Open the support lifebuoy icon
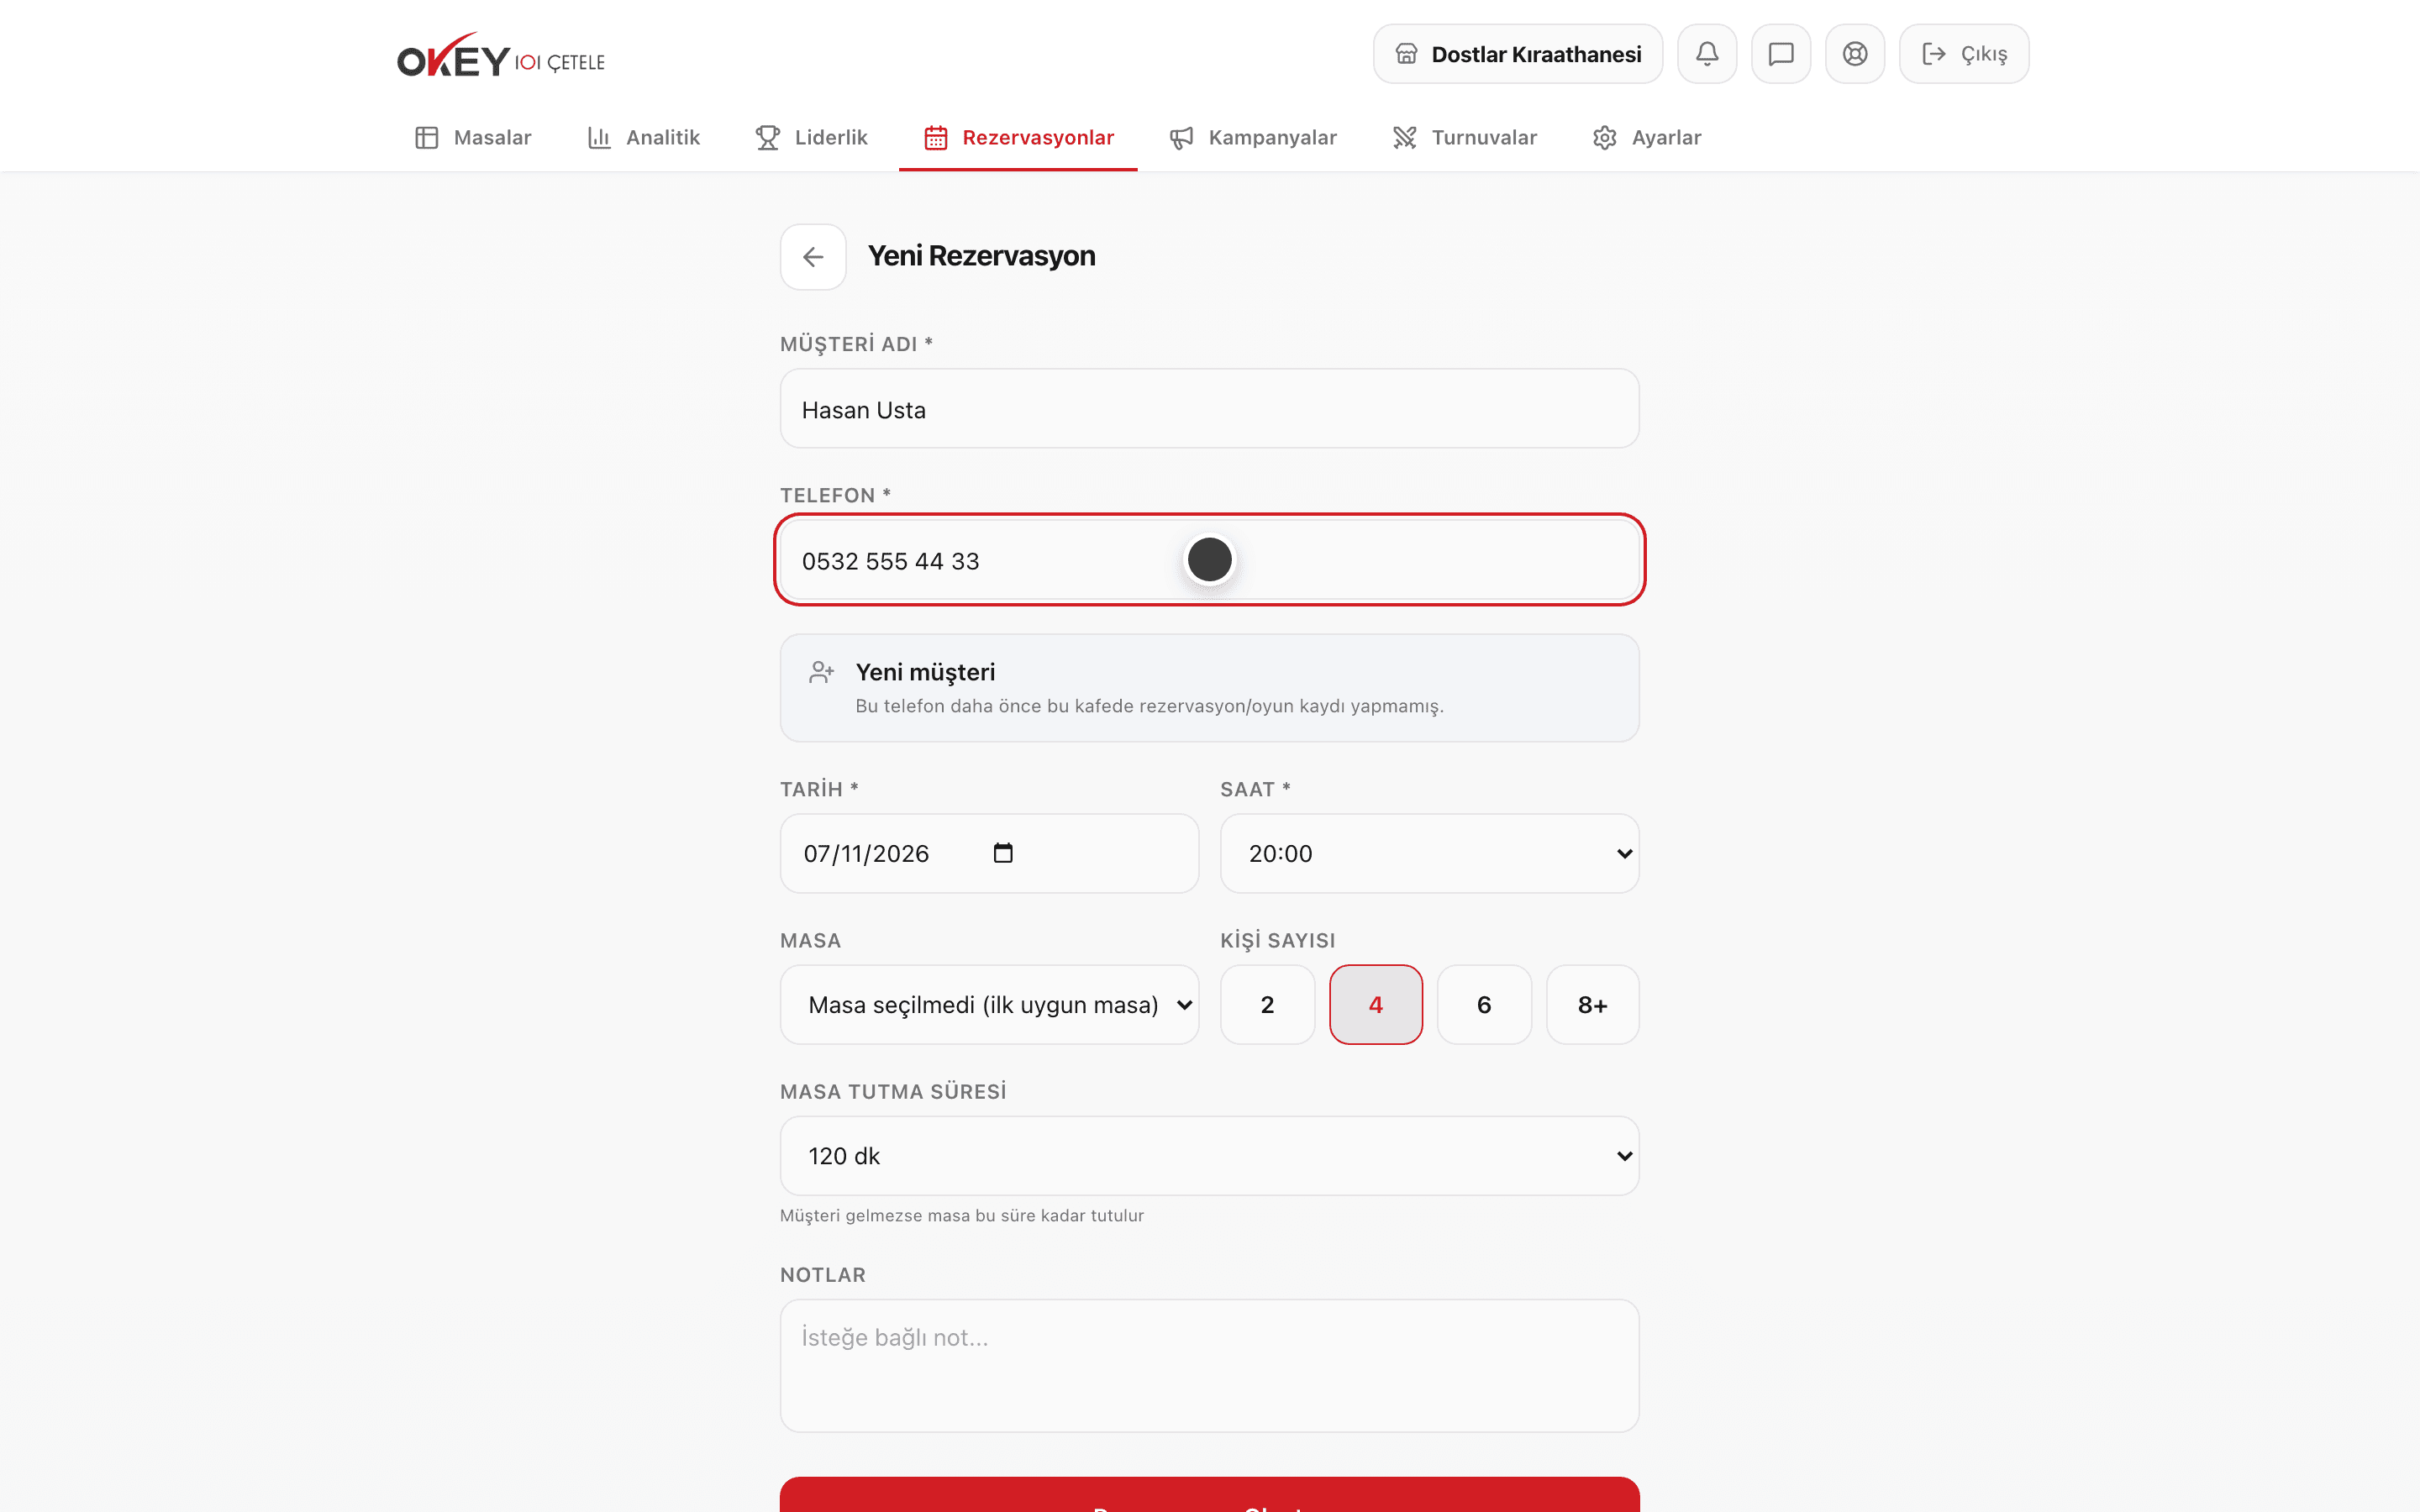Image resolution: width=2420 pixels, height=1512 pixels. pos(1855,54)
